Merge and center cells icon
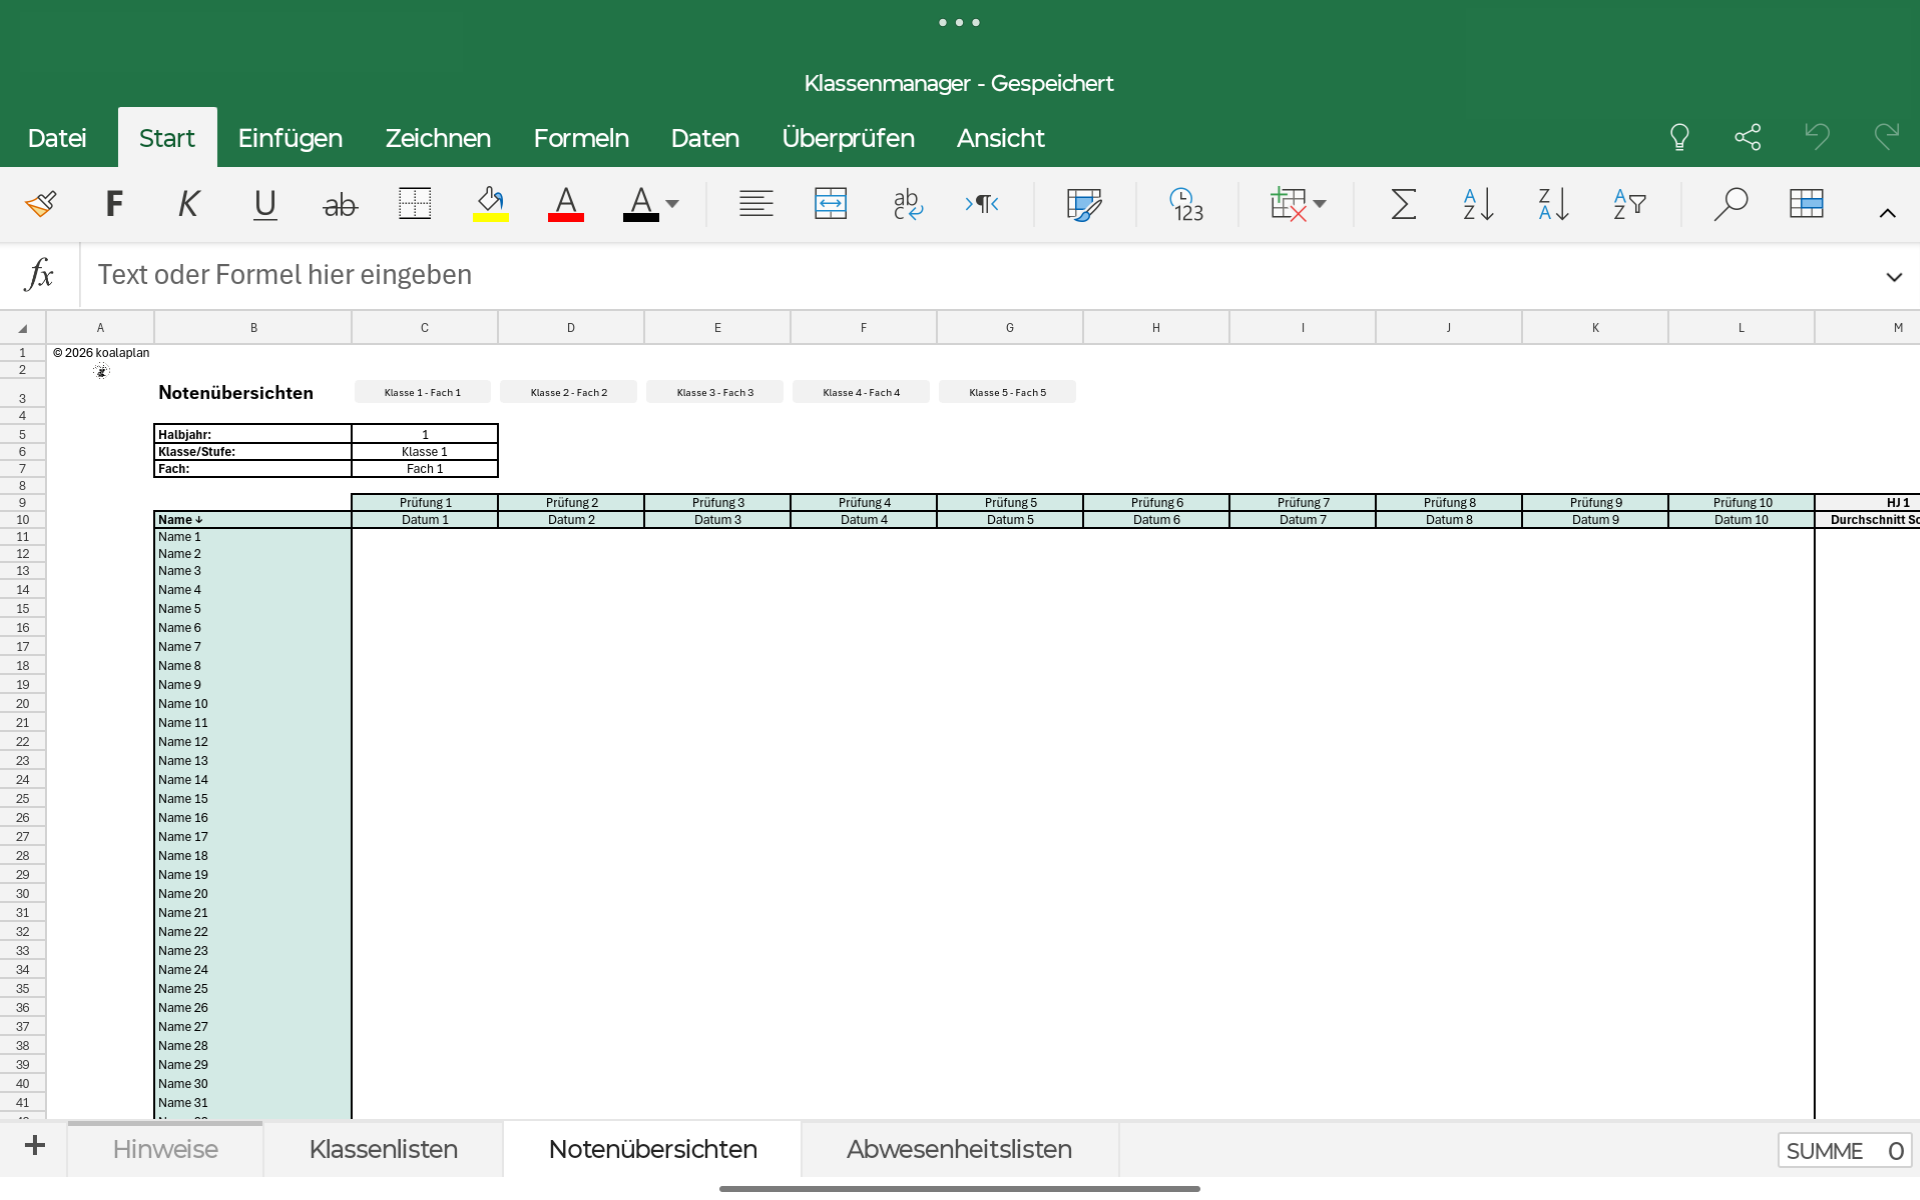 (830, 204)
